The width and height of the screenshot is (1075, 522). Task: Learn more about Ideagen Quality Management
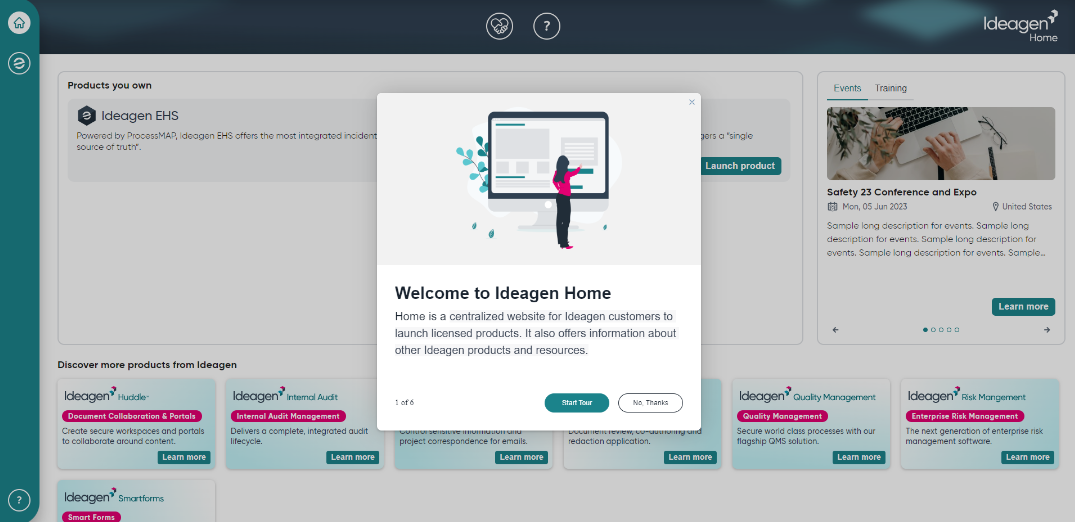[x=858, y=458]
